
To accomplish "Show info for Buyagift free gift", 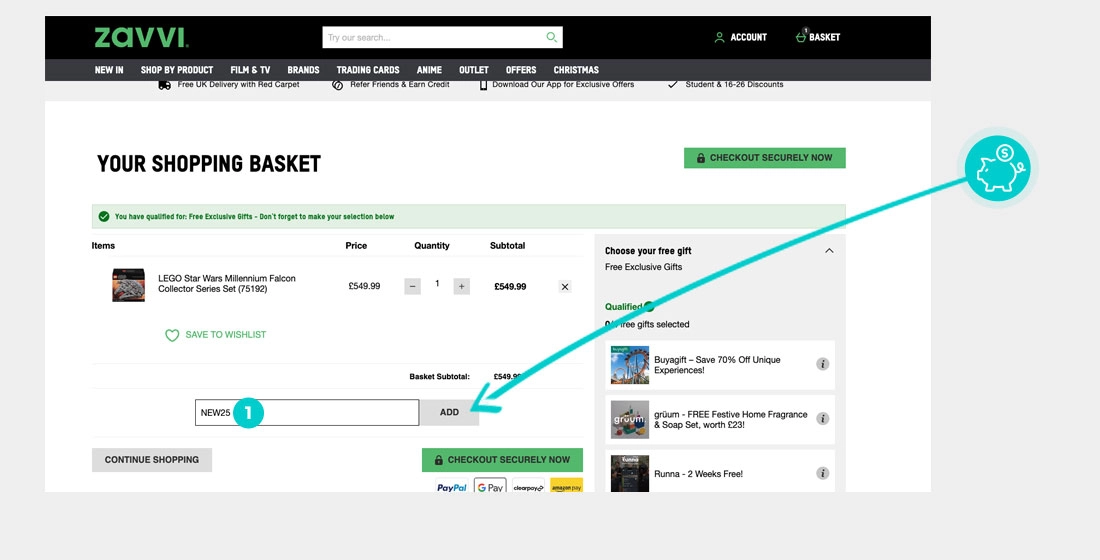I will pyautogui.click(x=823, y=364).
